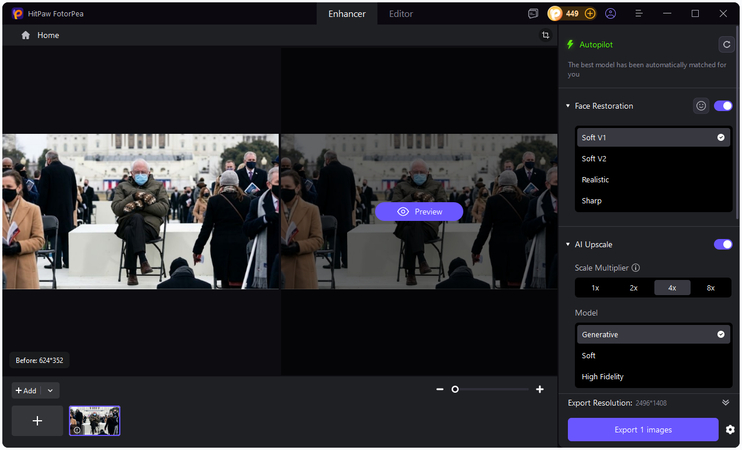Click the Scale Multiplier info icon

click(x=636, y=268)
